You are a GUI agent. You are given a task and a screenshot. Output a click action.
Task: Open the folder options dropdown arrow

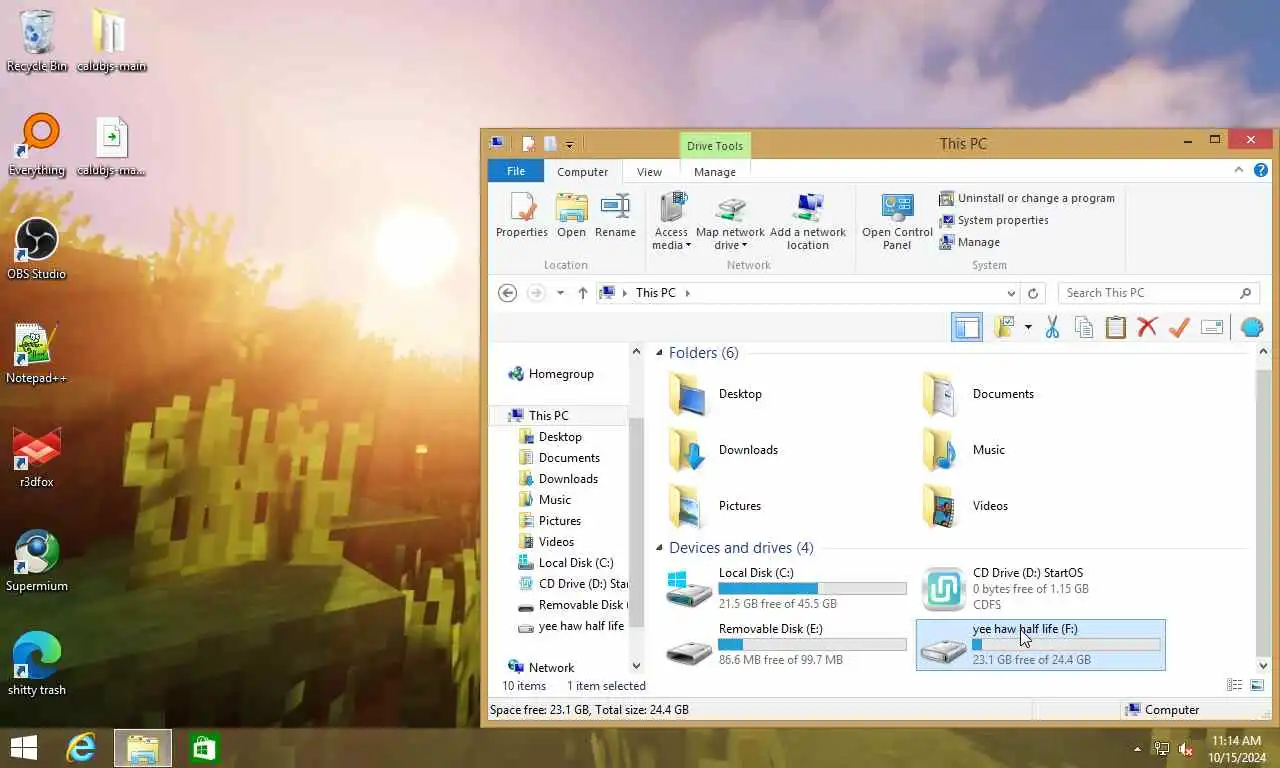coord(1027,327)
